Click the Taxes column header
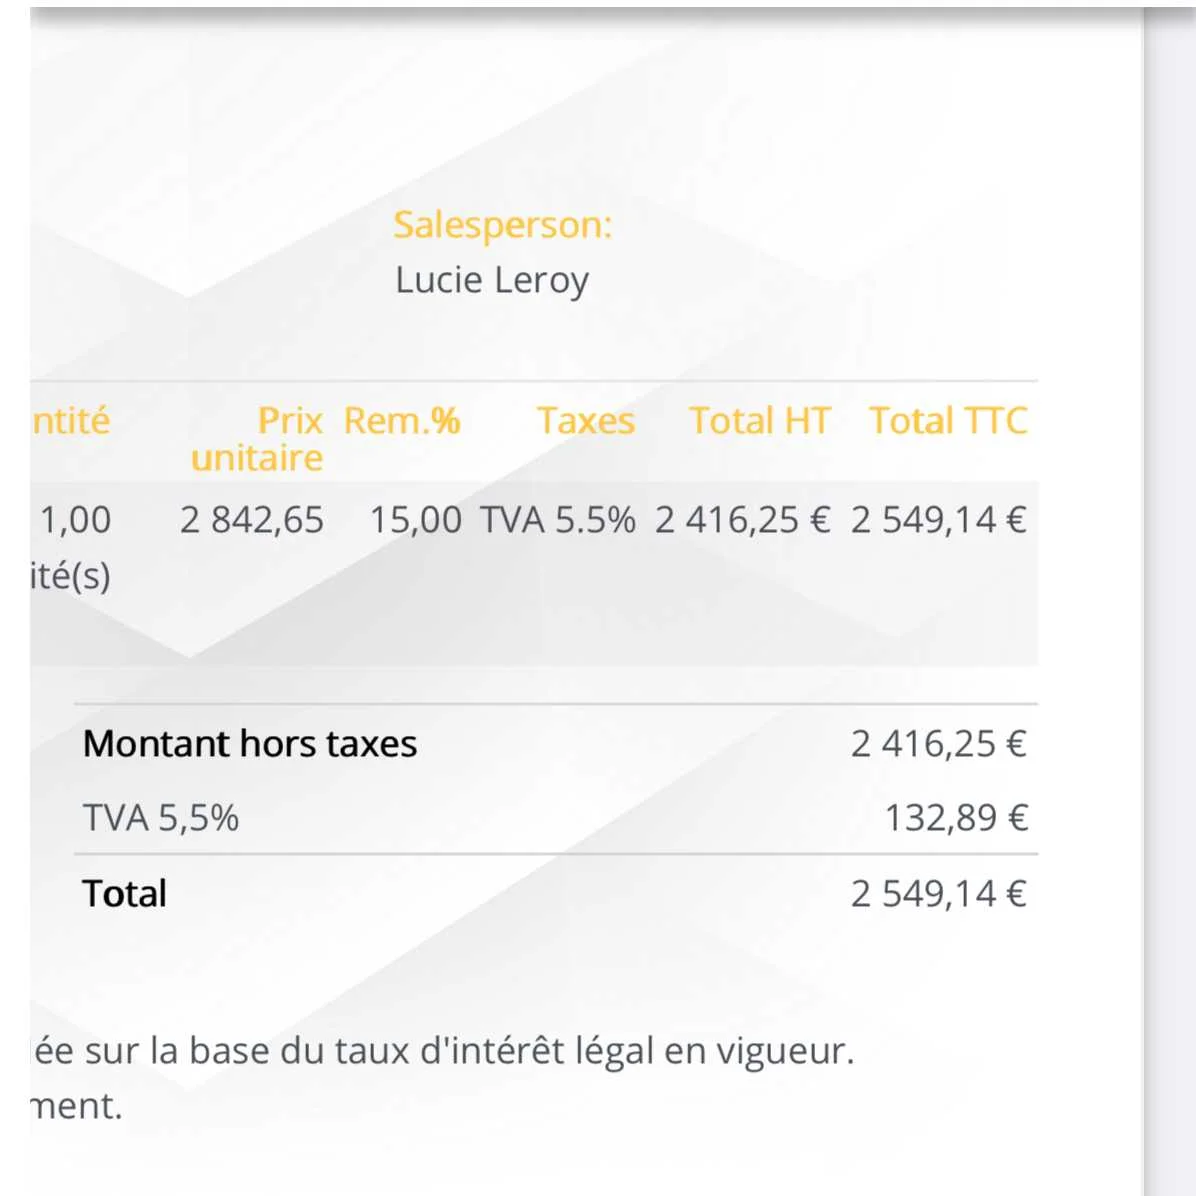Viewport: 1196px width, 1196px height. pyautogui.click(x=586, y=421)
